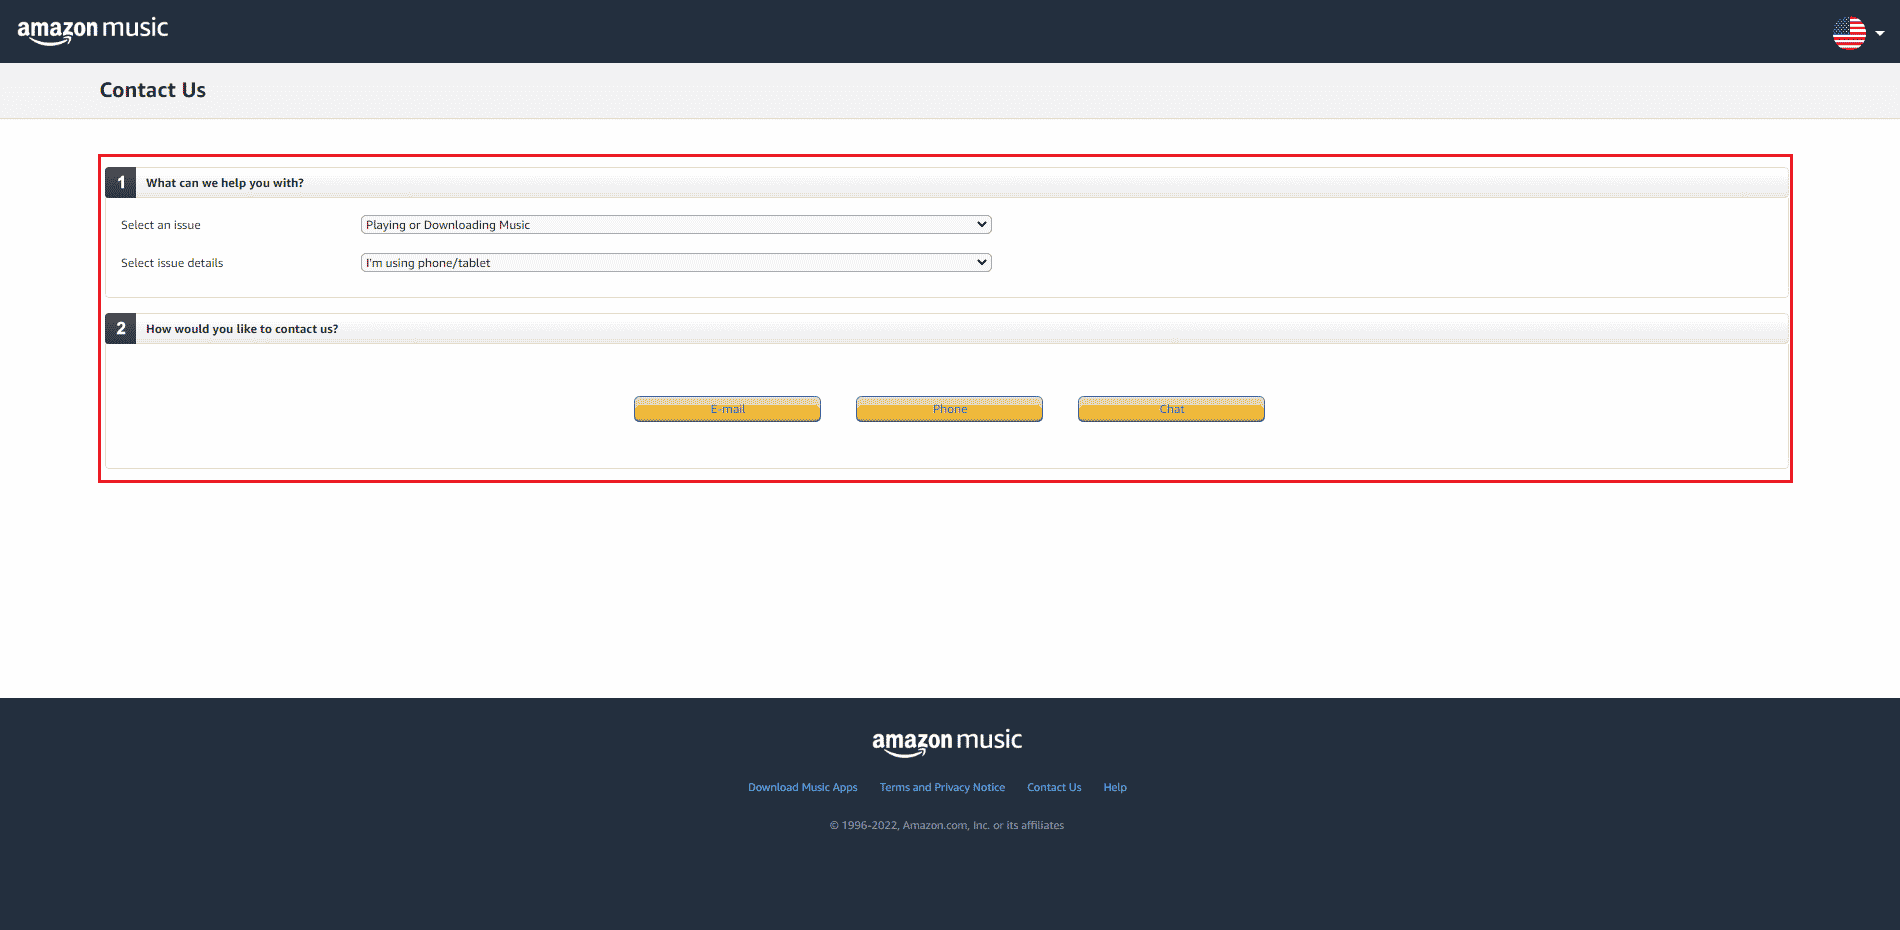Click 'How would you like to contact us?' heading
The height and width of the screenshot is (930, 1900).
point(242,329)
